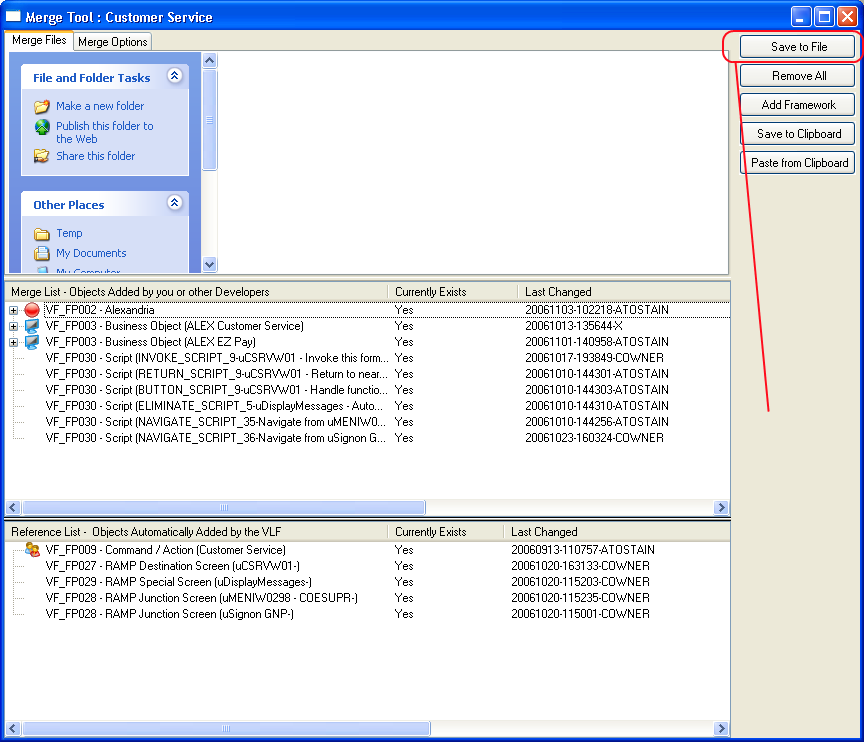The width and height of the screenshot is (864, 742).
Task: Click the Temp folder icon
Action: [42, 234]
